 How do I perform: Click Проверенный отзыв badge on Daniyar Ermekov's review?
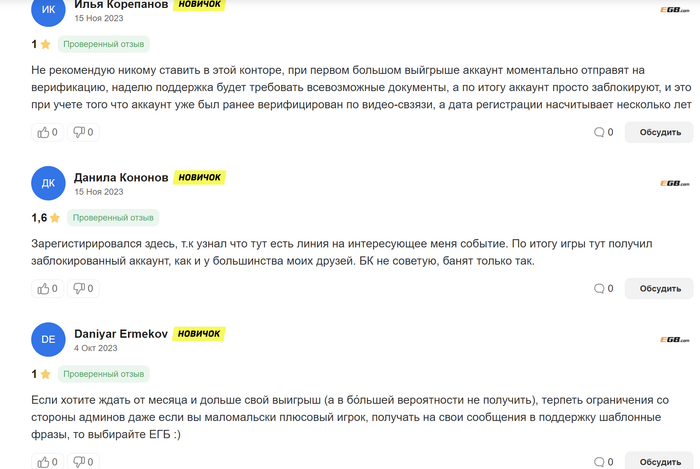[104, 373]
